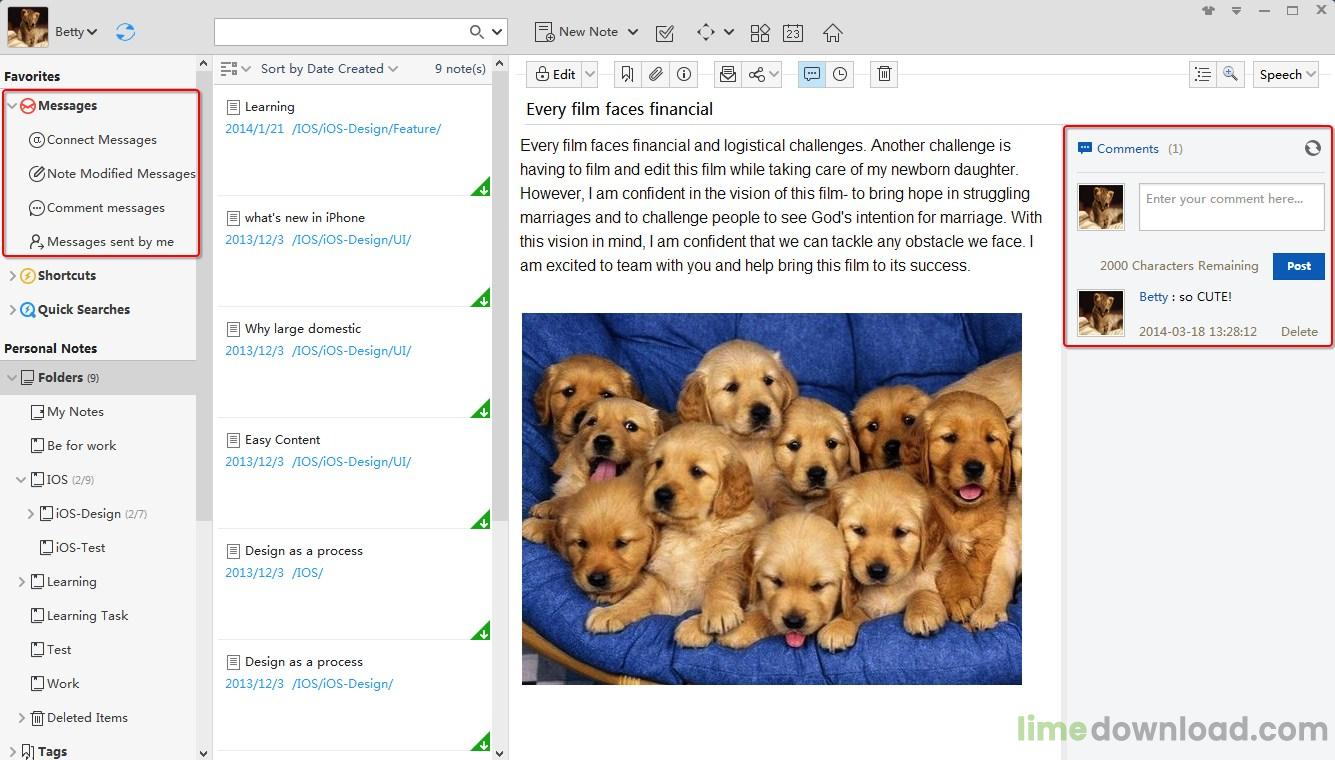Open the calendar icon in top toolbar

pyautogui.click(x=793, y=32)
